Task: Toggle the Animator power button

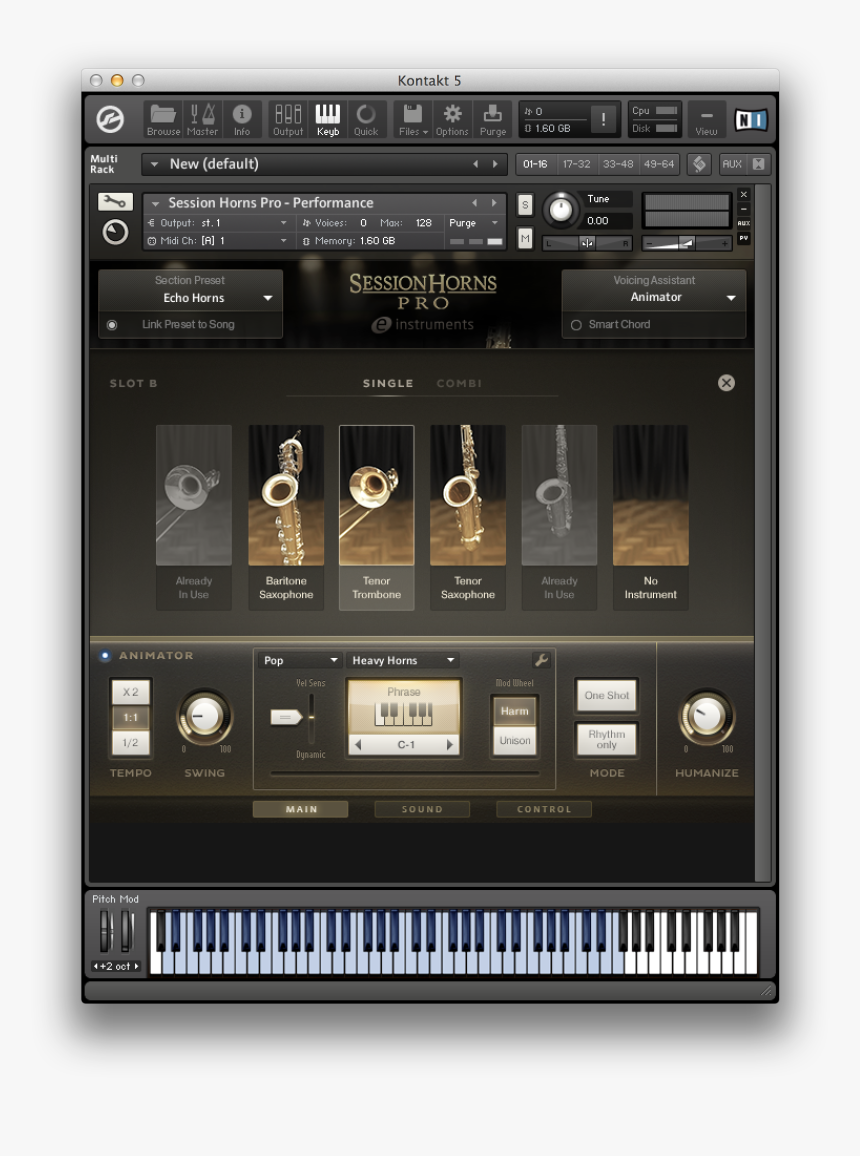Action: 105,655
